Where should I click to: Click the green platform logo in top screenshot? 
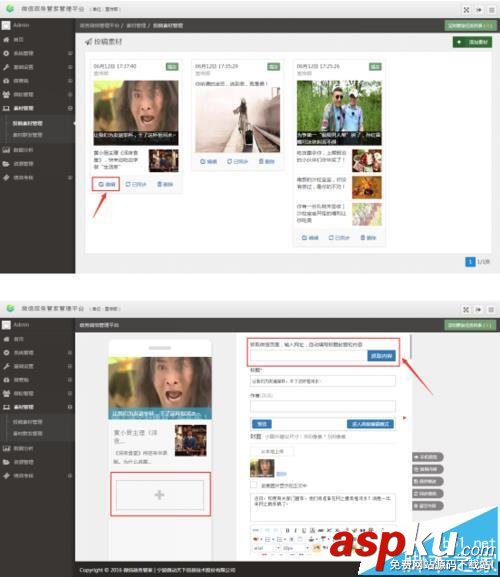coord(10,8)
